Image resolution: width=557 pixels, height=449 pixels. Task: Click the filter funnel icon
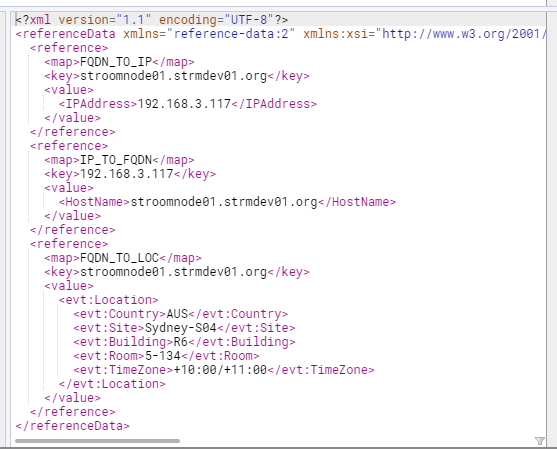[540, 441]
